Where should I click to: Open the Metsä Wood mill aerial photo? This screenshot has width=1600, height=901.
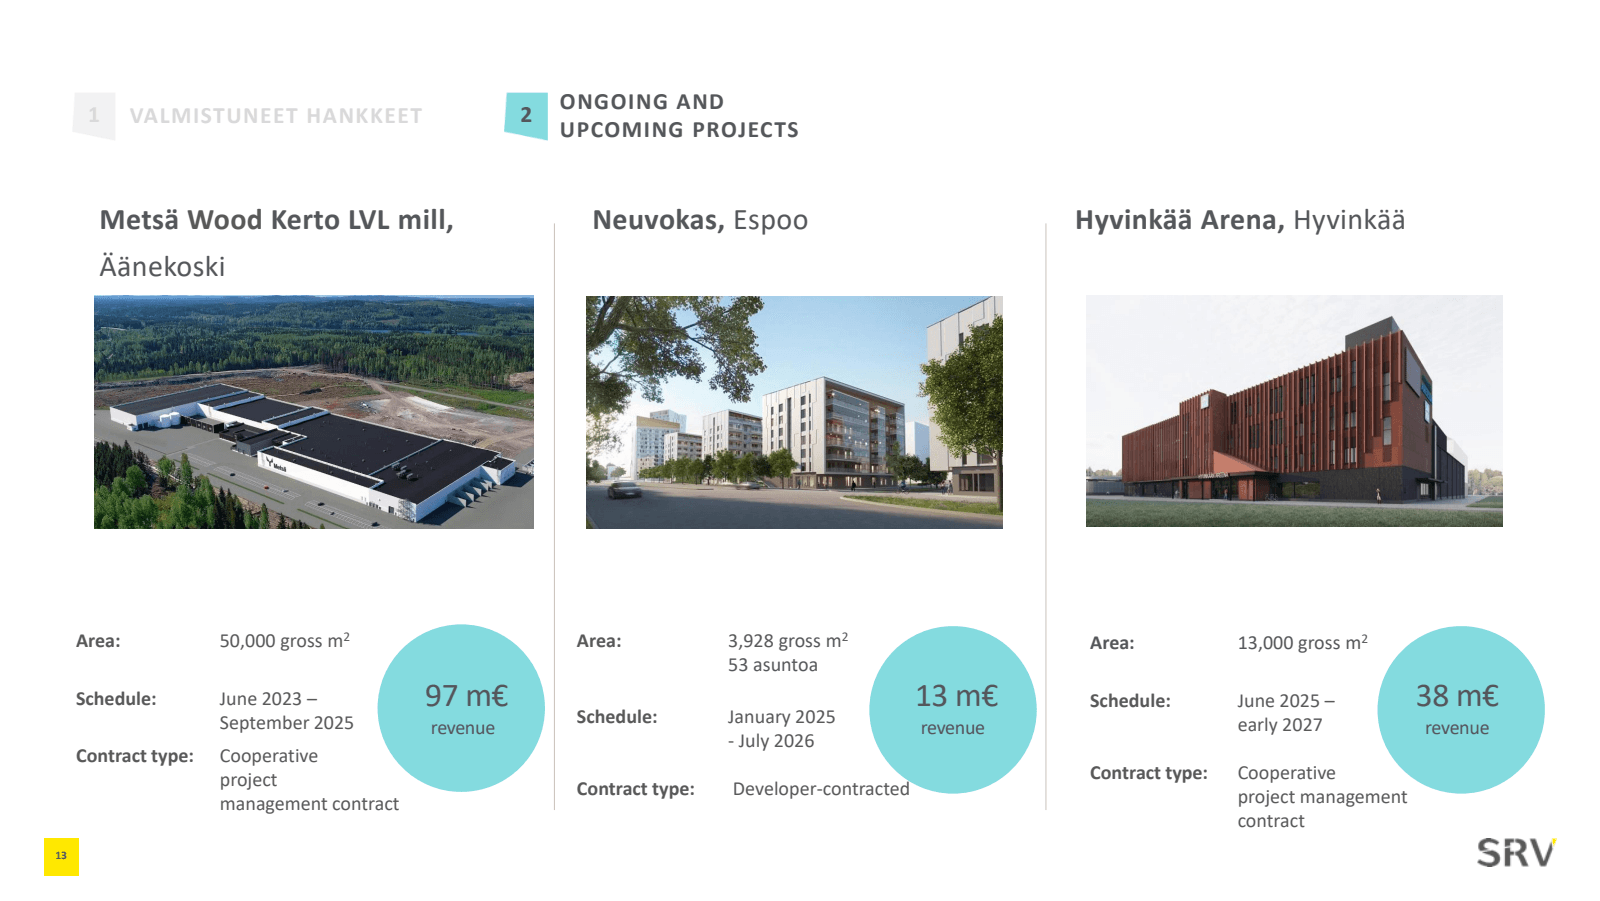[314, 412]
